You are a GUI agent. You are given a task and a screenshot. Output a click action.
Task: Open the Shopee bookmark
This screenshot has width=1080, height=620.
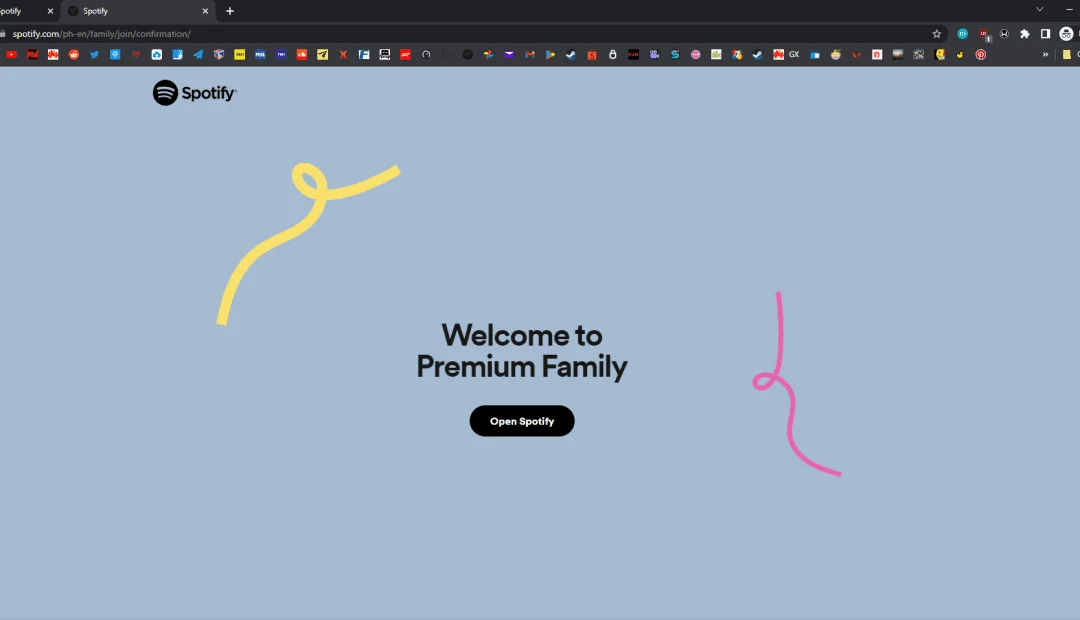(592, 54)
